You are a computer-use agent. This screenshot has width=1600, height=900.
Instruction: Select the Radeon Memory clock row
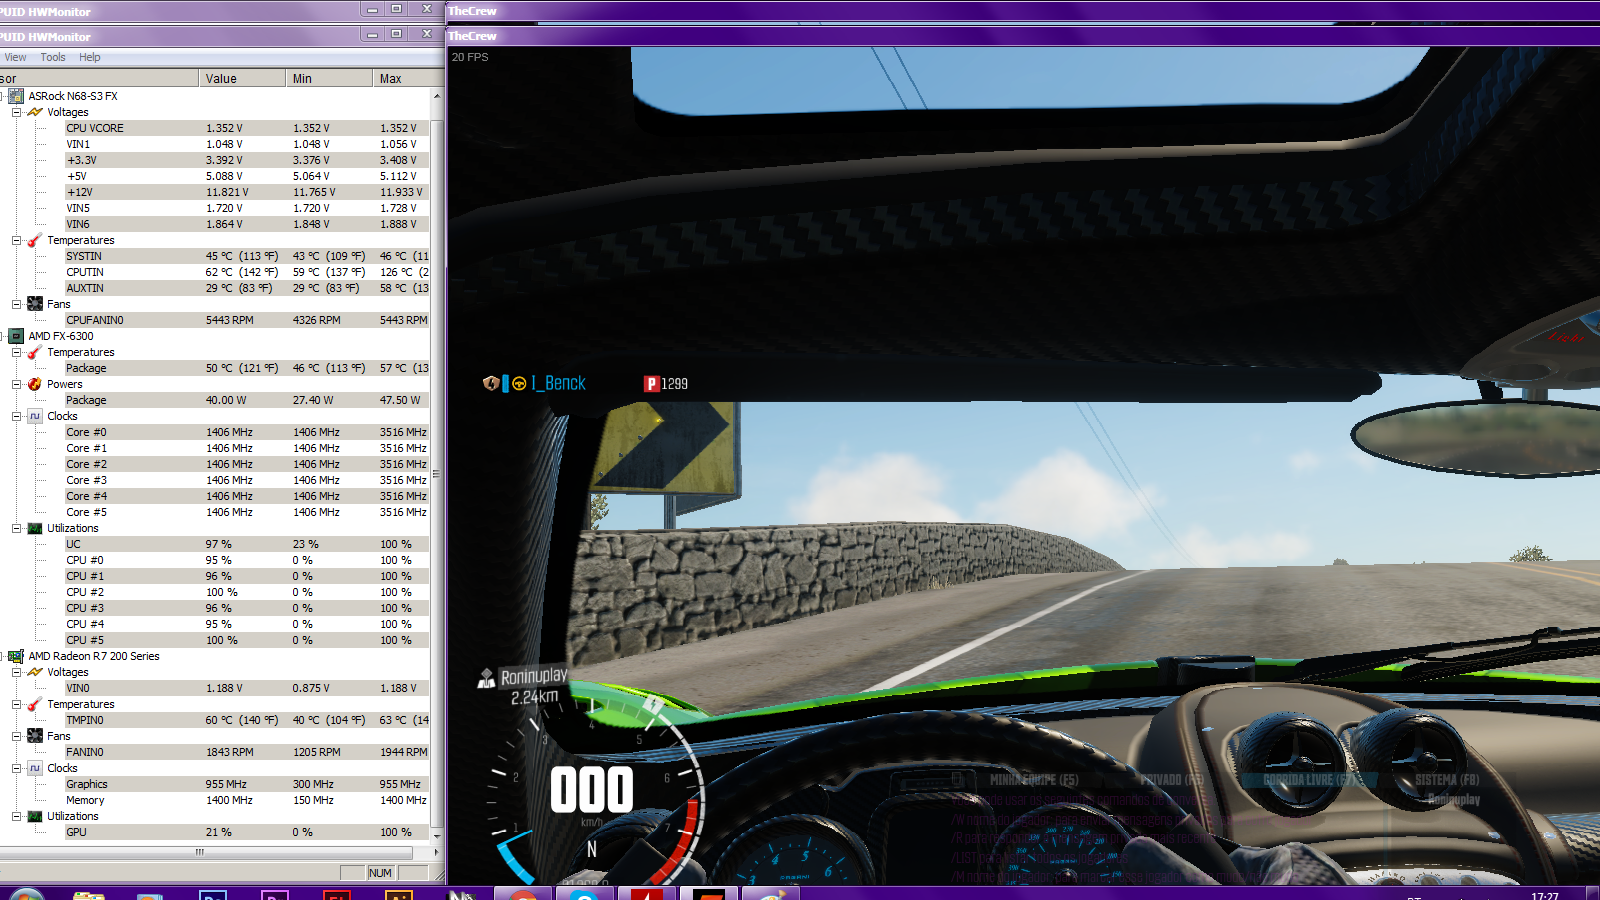tap(247, 800)
